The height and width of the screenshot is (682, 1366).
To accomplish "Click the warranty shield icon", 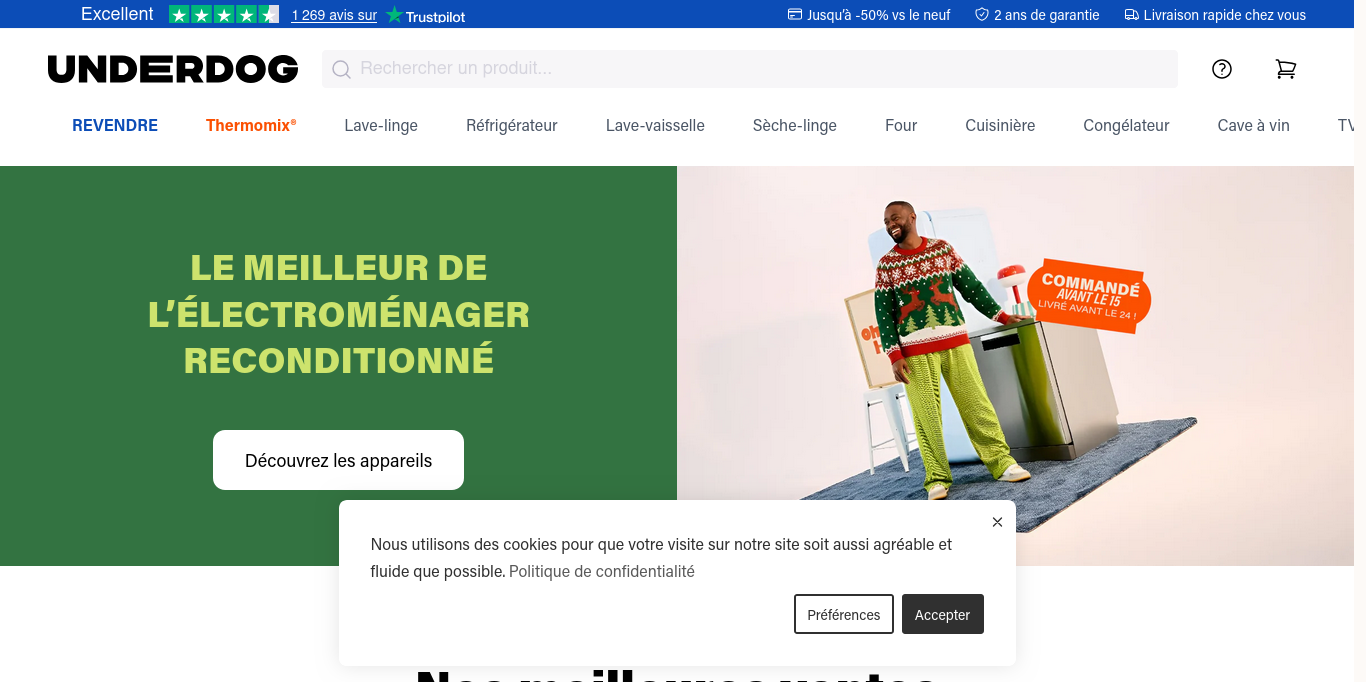I will pos(982,15).
